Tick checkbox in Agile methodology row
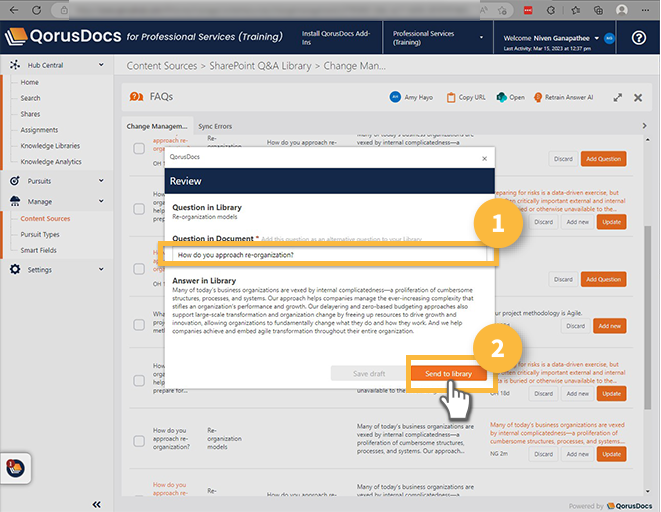 139,325
